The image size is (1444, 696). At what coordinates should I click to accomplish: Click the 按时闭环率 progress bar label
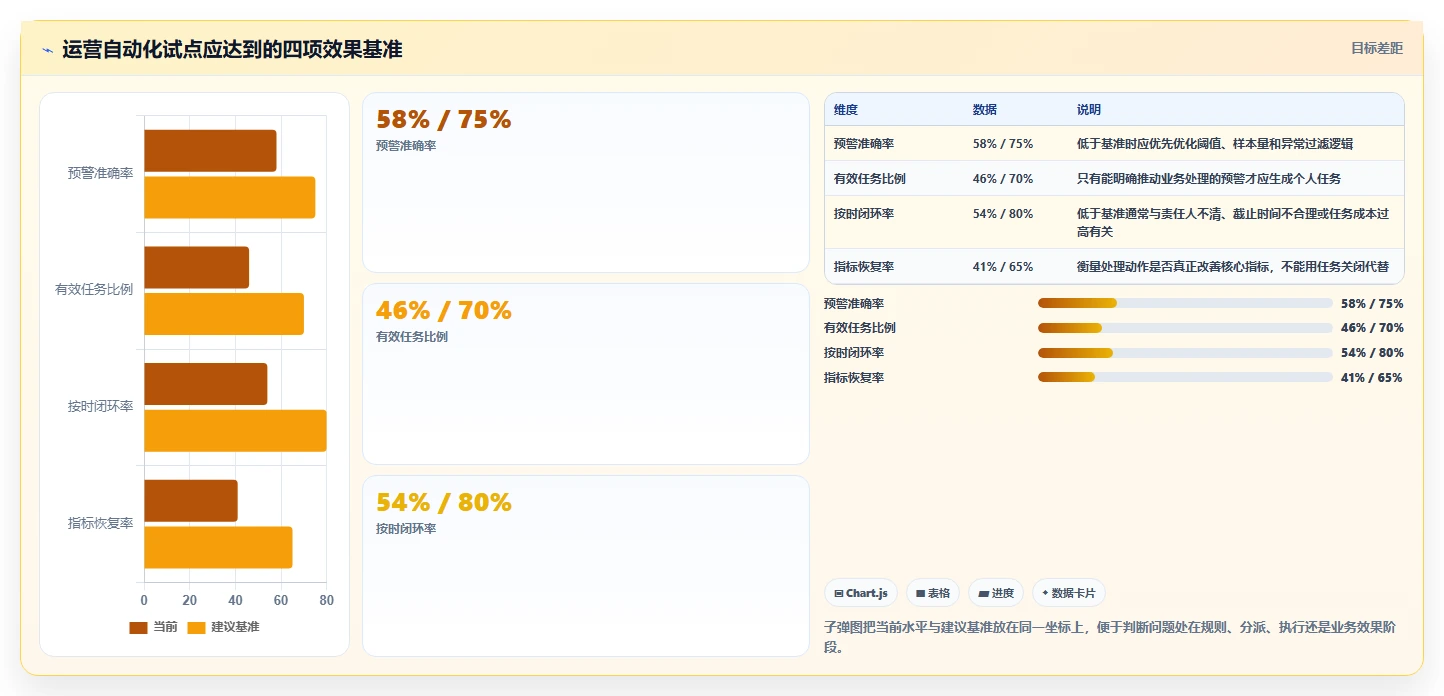854,353
